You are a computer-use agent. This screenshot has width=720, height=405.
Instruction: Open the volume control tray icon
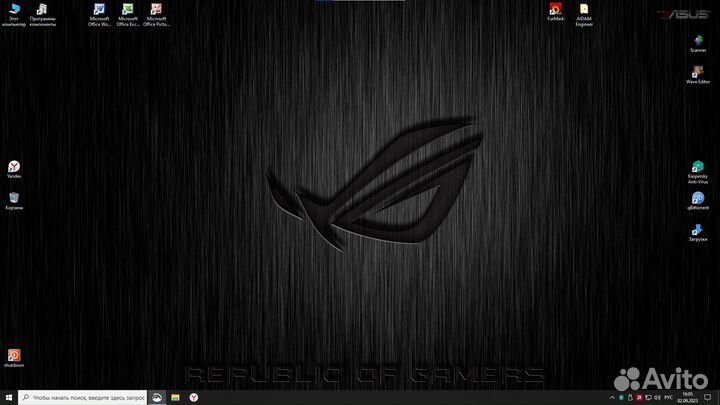point(657,398)
